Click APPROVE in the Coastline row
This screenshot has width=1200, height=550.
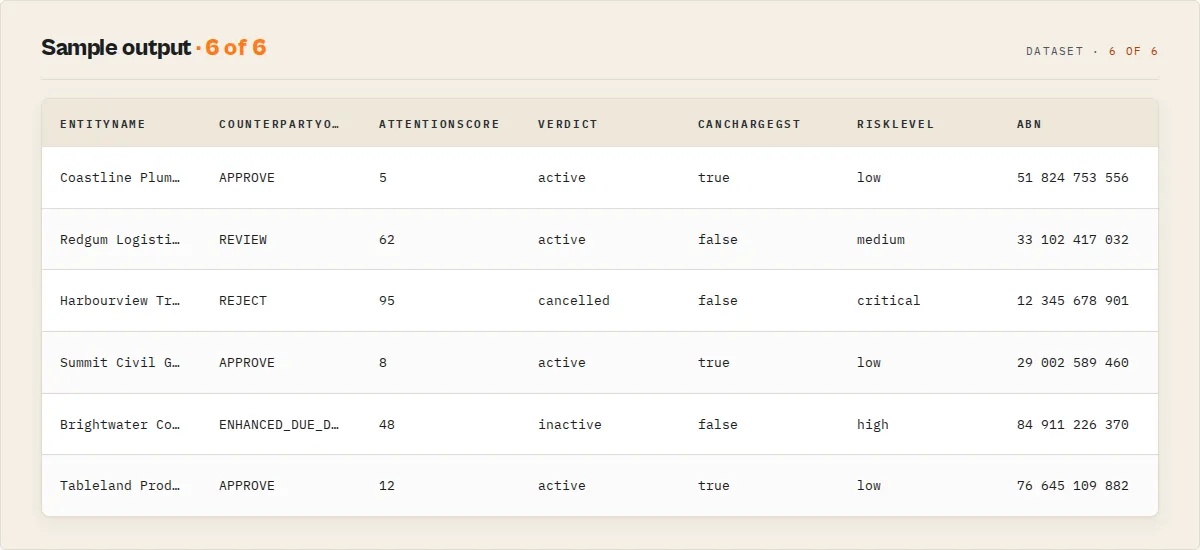[247, 178]
